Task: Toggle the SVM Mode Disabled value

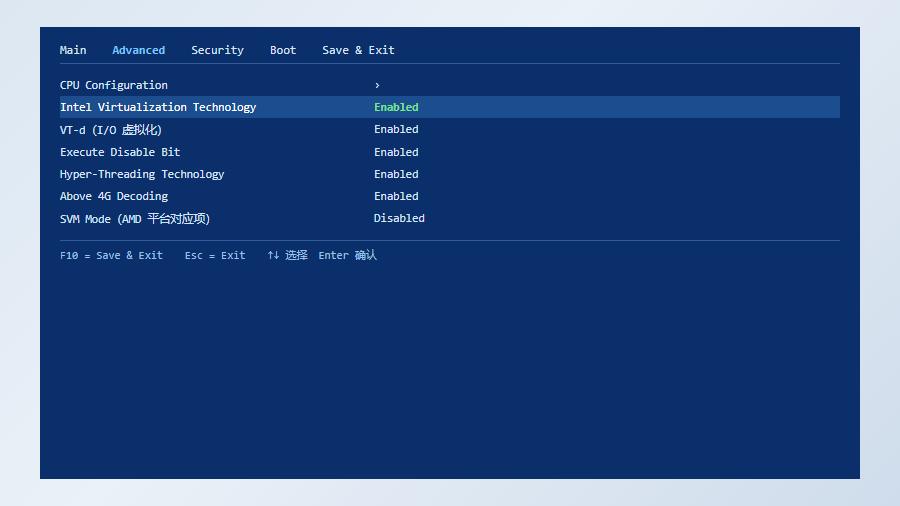Action: [x=399, y=218]
